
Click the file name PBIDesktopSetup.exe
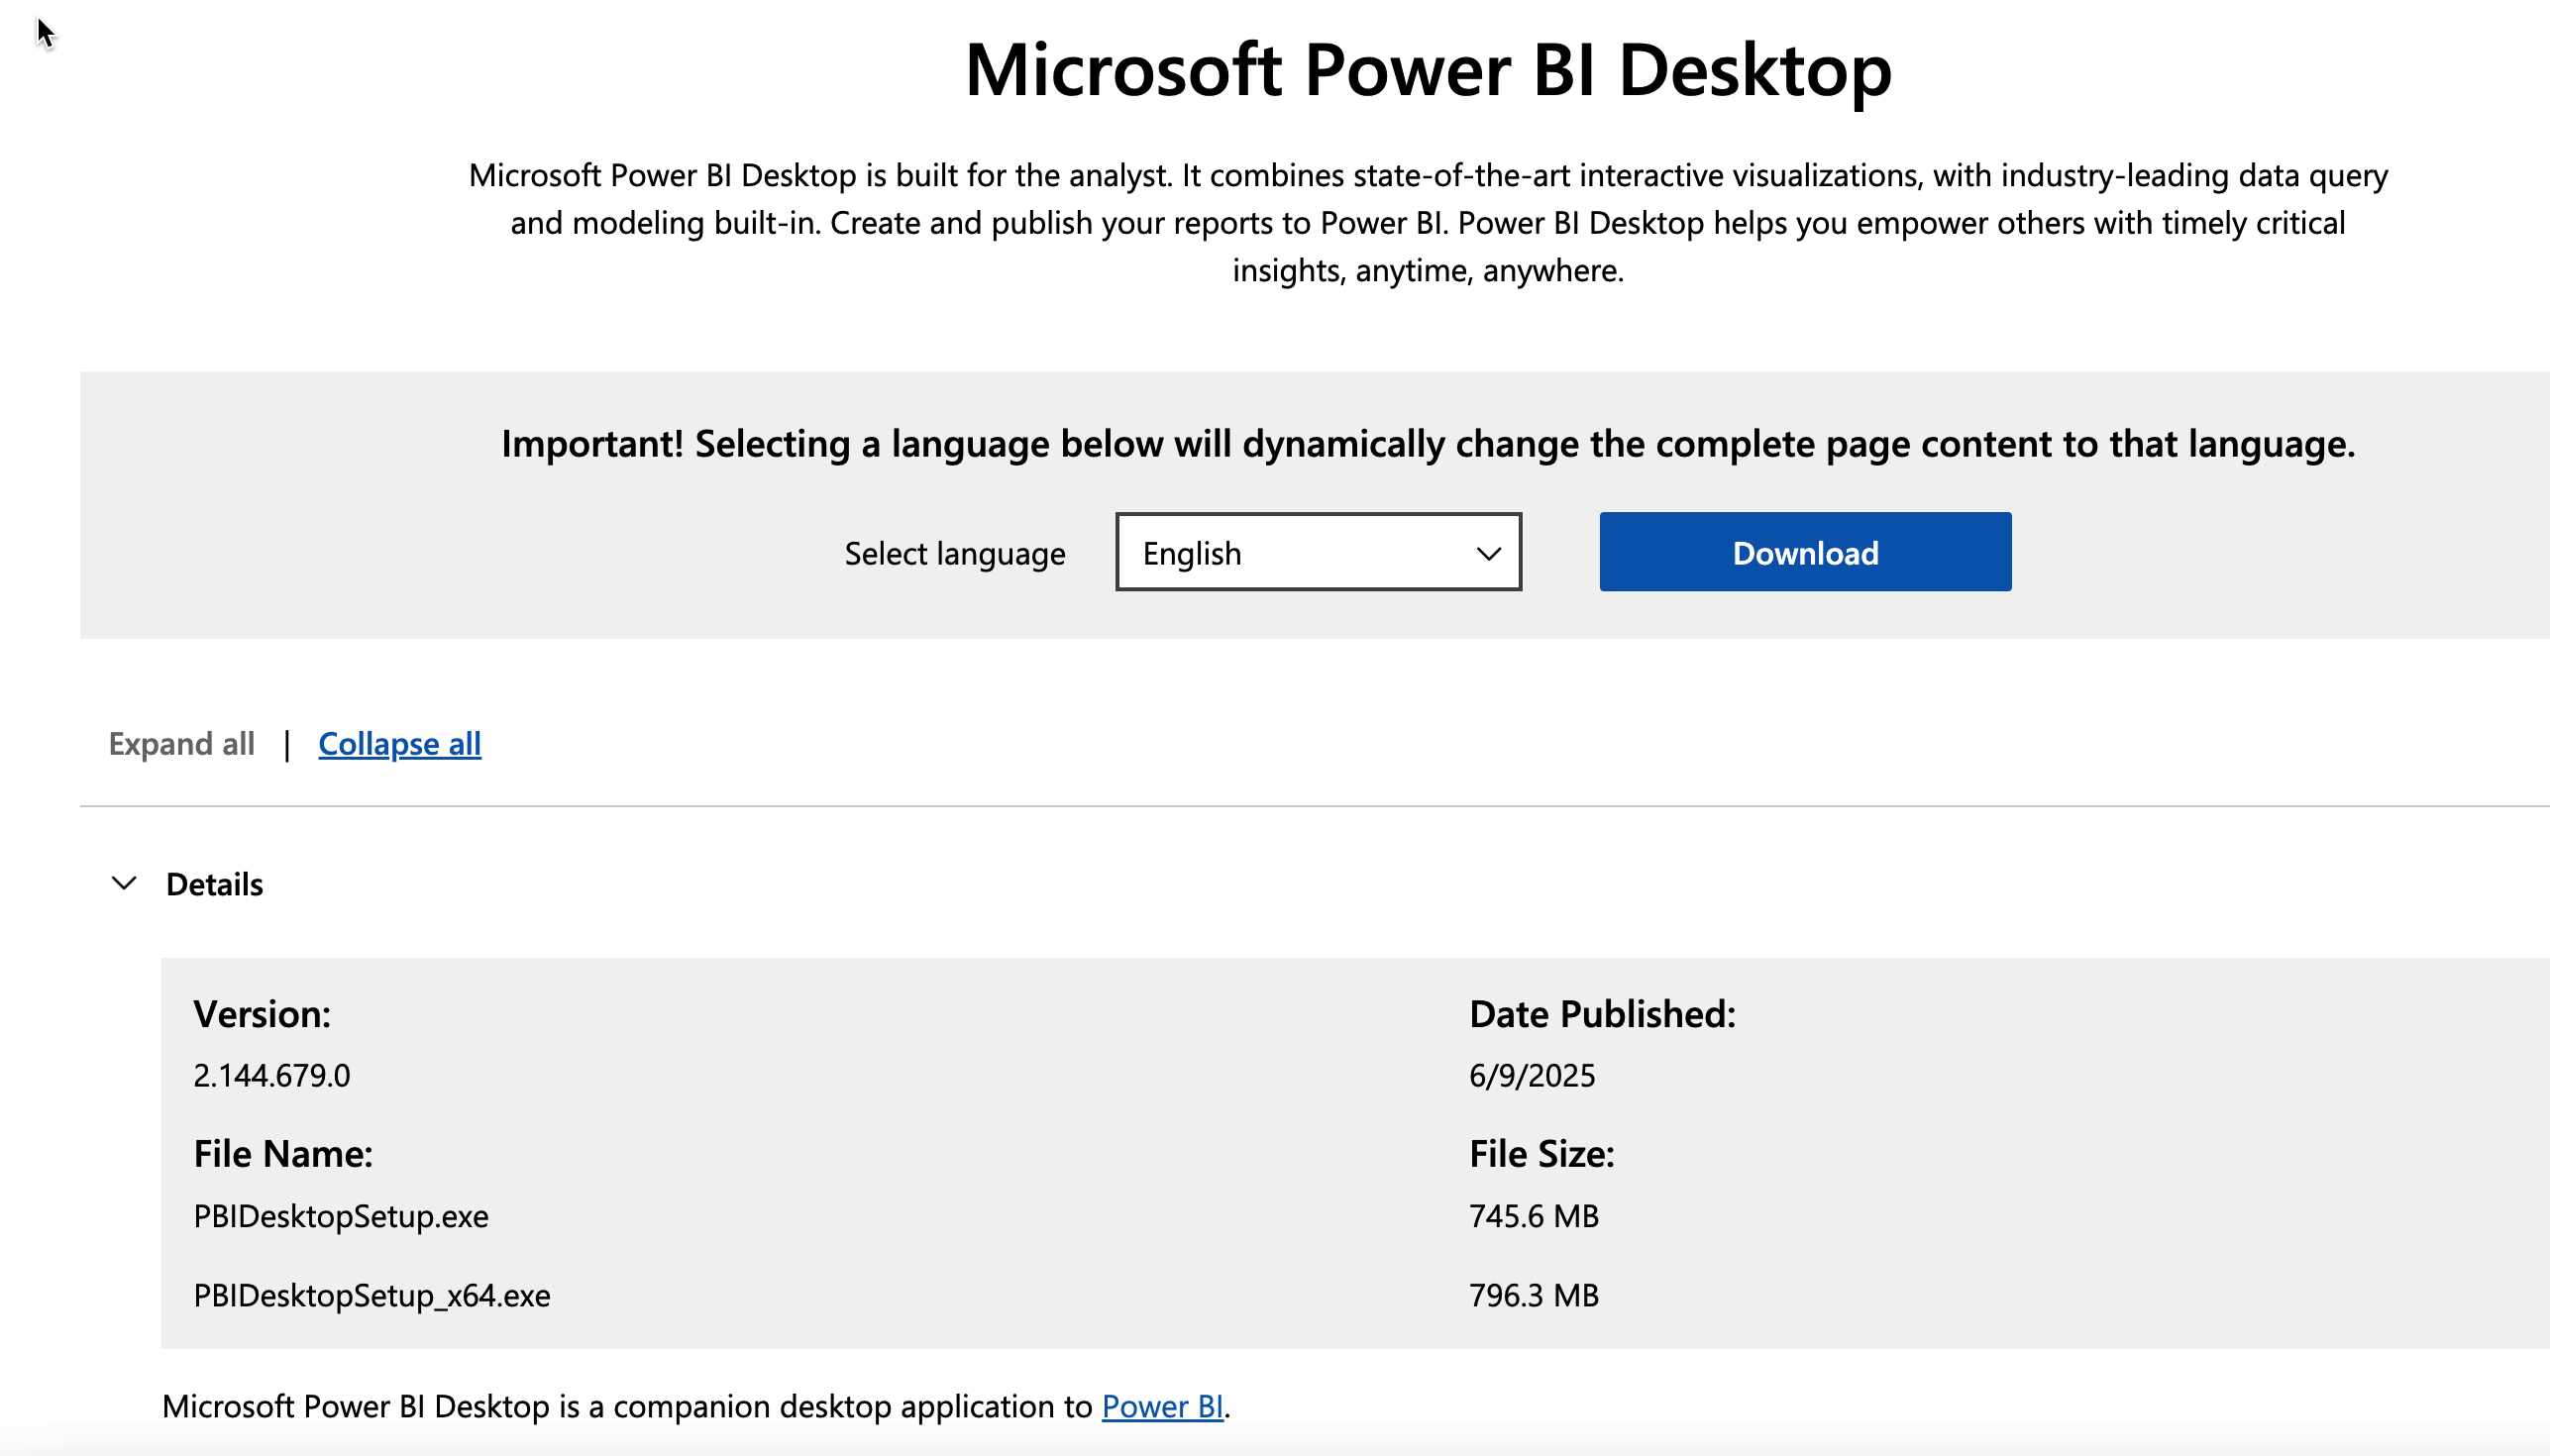[341, 1216]
